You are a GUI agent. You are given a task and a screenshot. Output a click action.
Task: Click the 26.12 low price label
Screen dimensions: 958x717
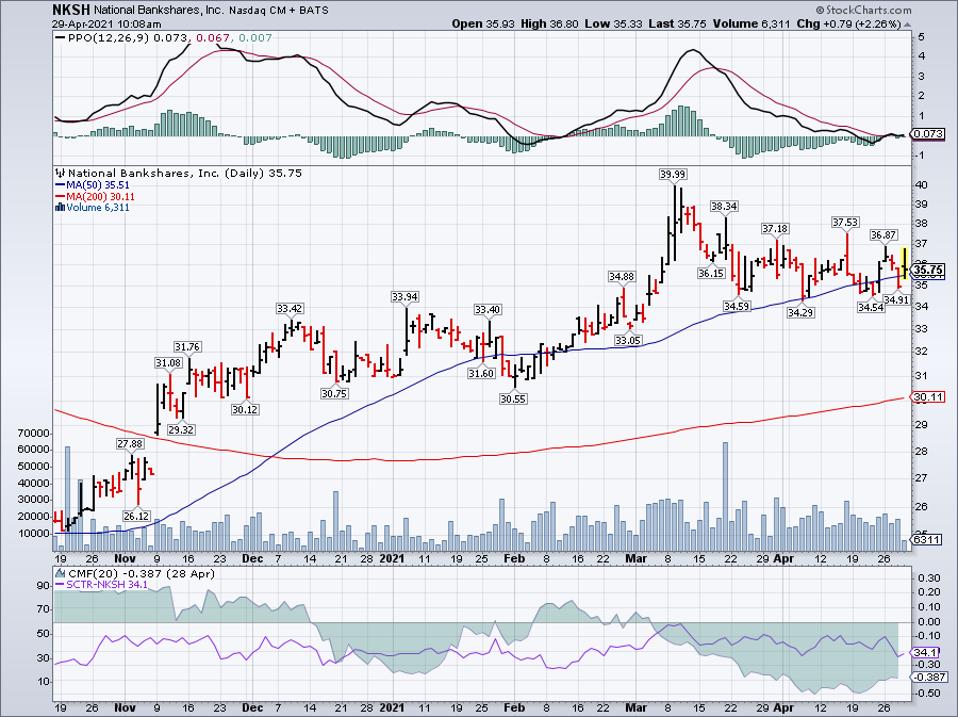(136, 516)
